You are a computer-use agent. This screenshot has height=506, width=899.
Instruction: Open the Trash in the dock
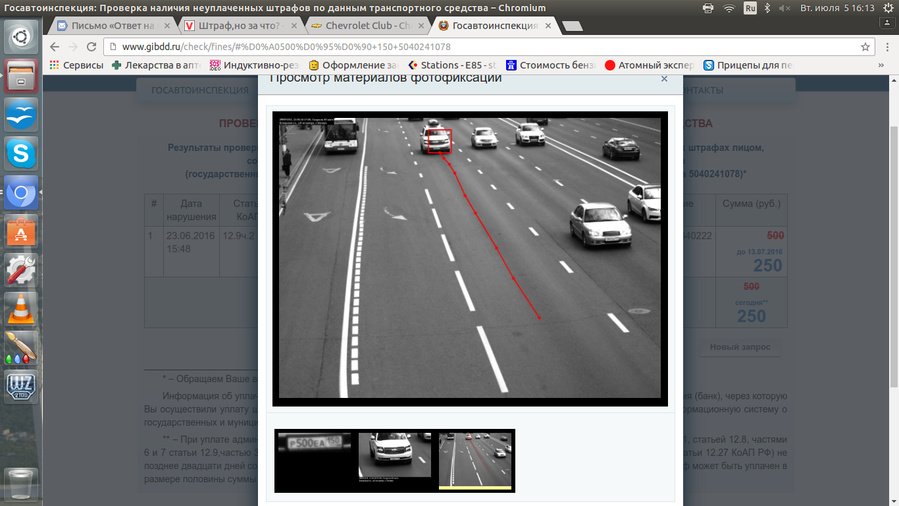click(21, 485)
